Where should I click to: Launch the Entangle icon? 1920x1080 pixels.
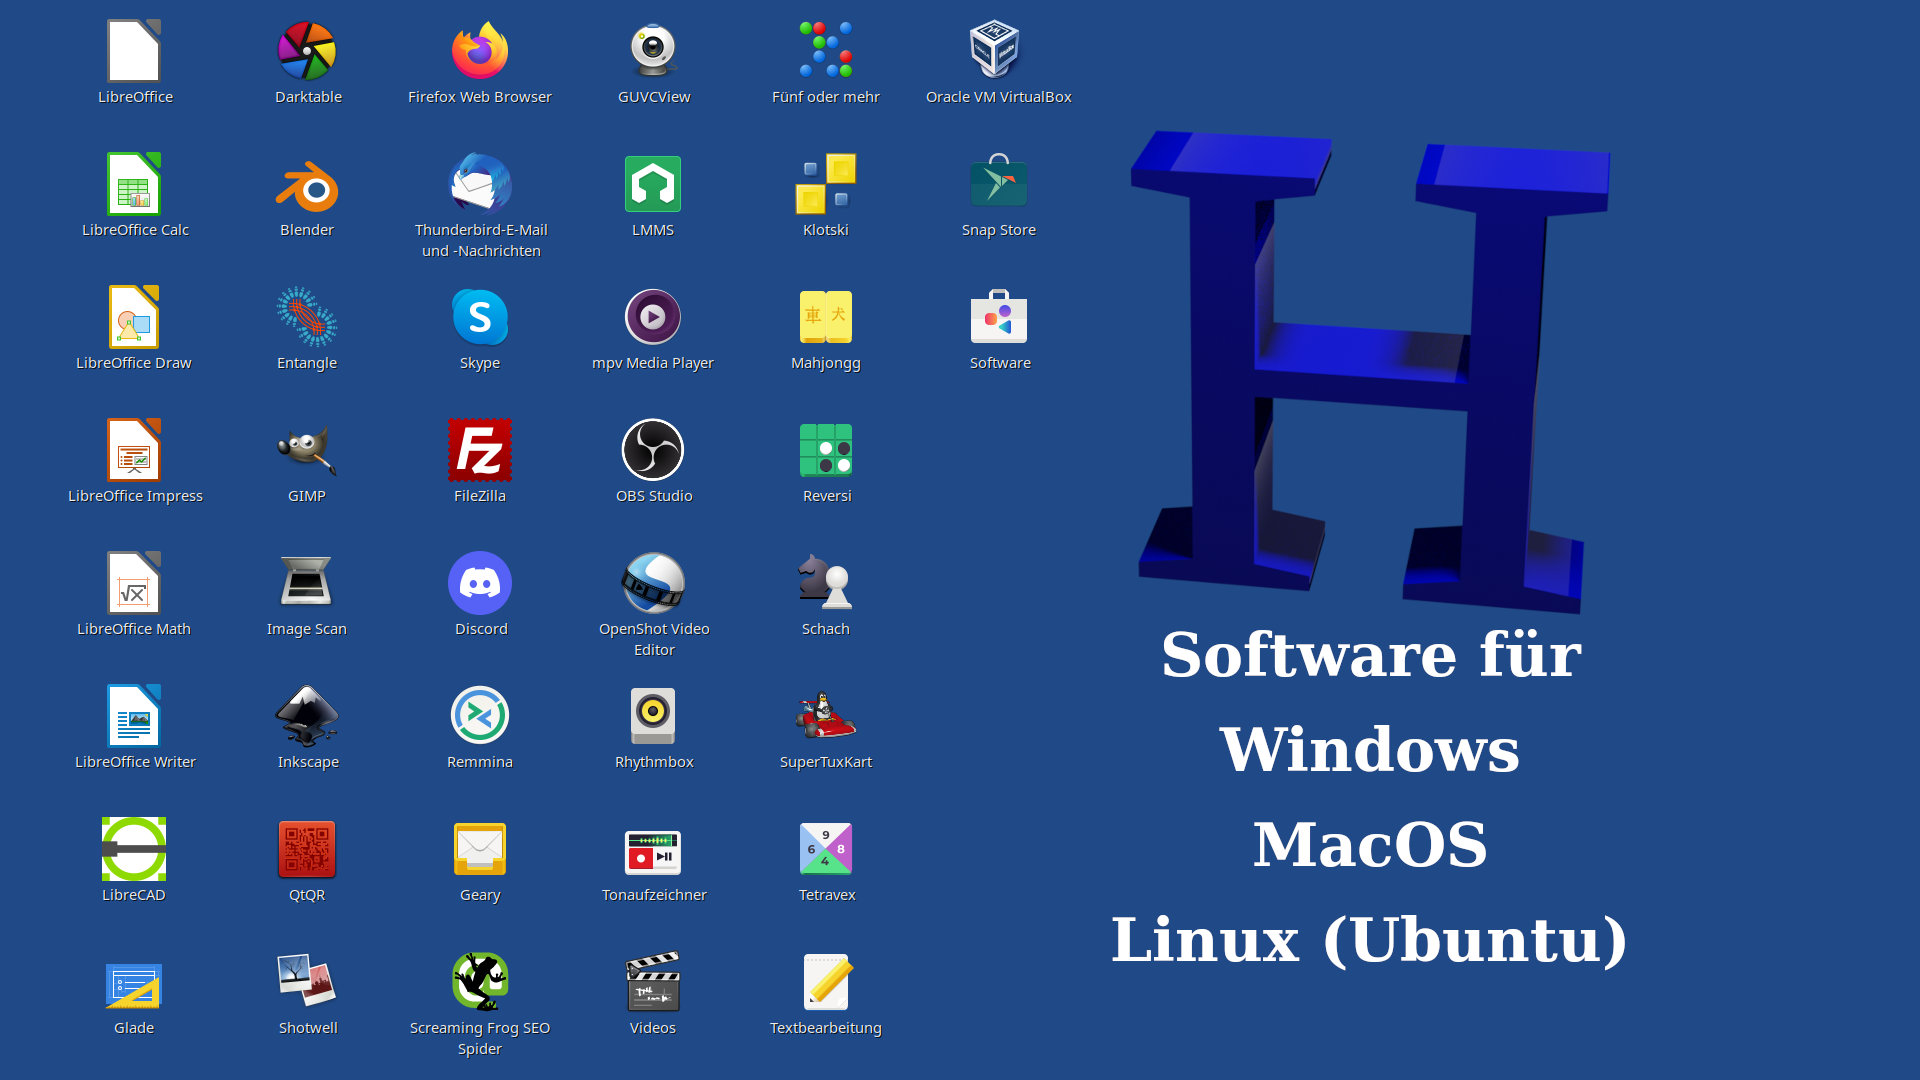[307, 317]
